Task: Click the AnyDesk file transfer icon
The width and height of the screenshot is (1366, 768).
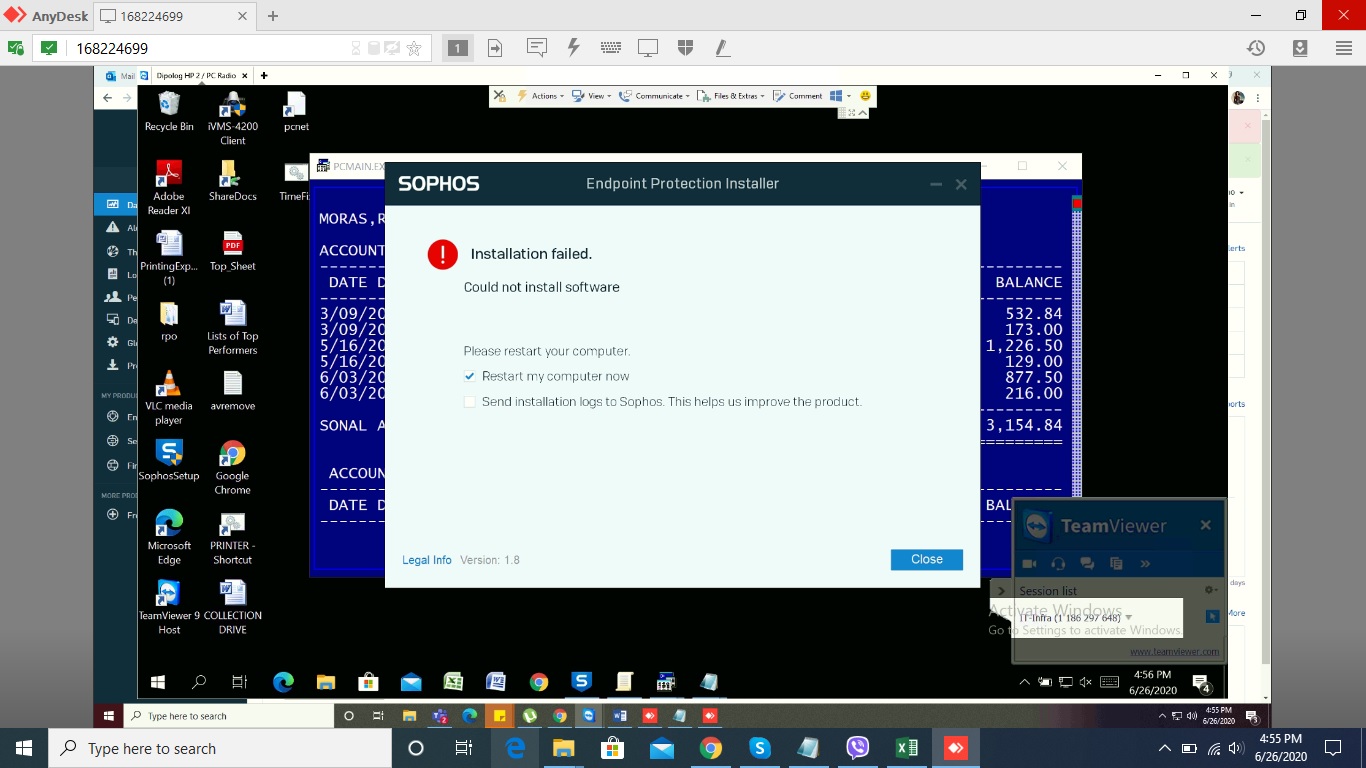Action: point(495,48)
